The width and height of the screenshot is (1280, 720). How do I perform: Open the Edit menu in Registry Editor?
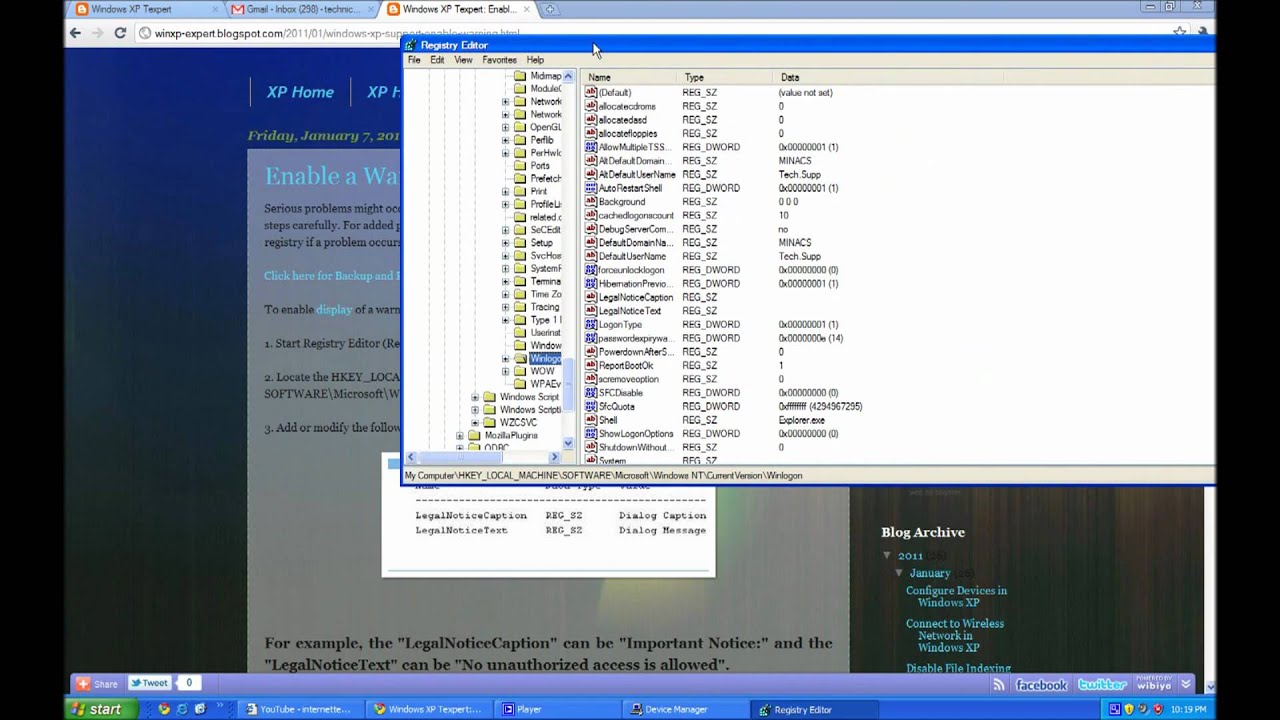click(437, 60)
